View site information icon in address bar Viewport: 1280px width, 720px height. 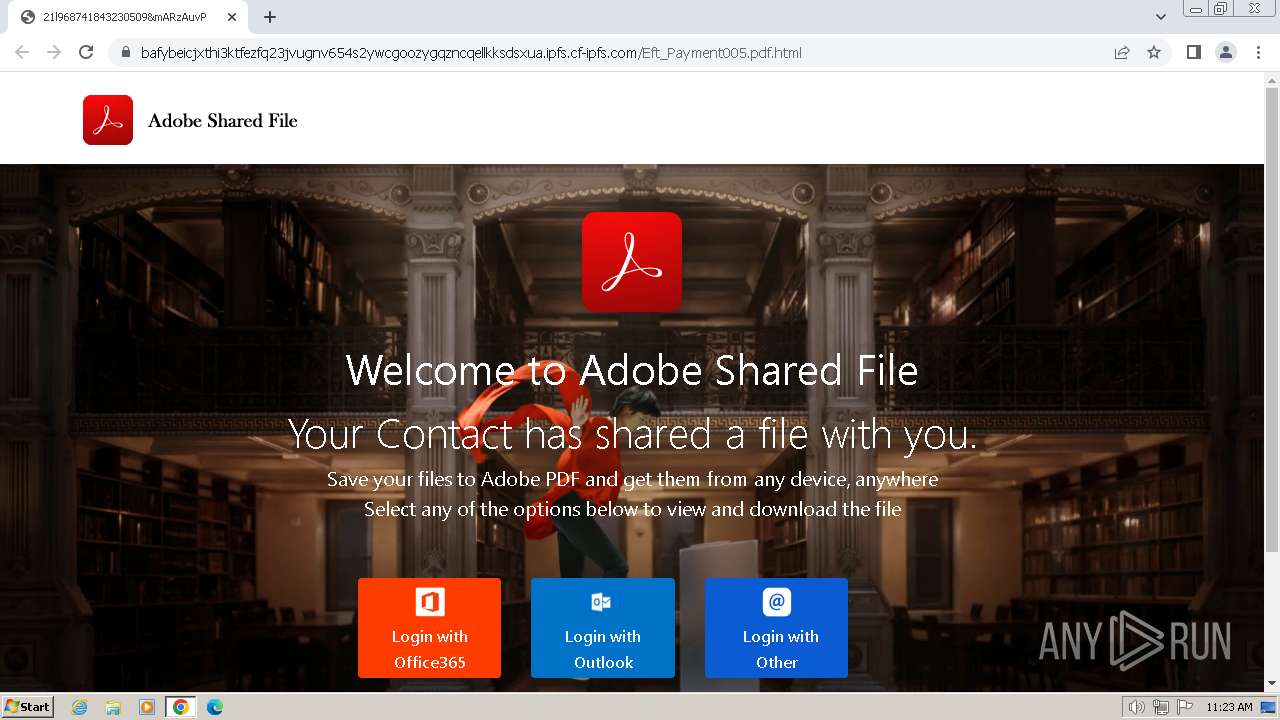point(125,53)
